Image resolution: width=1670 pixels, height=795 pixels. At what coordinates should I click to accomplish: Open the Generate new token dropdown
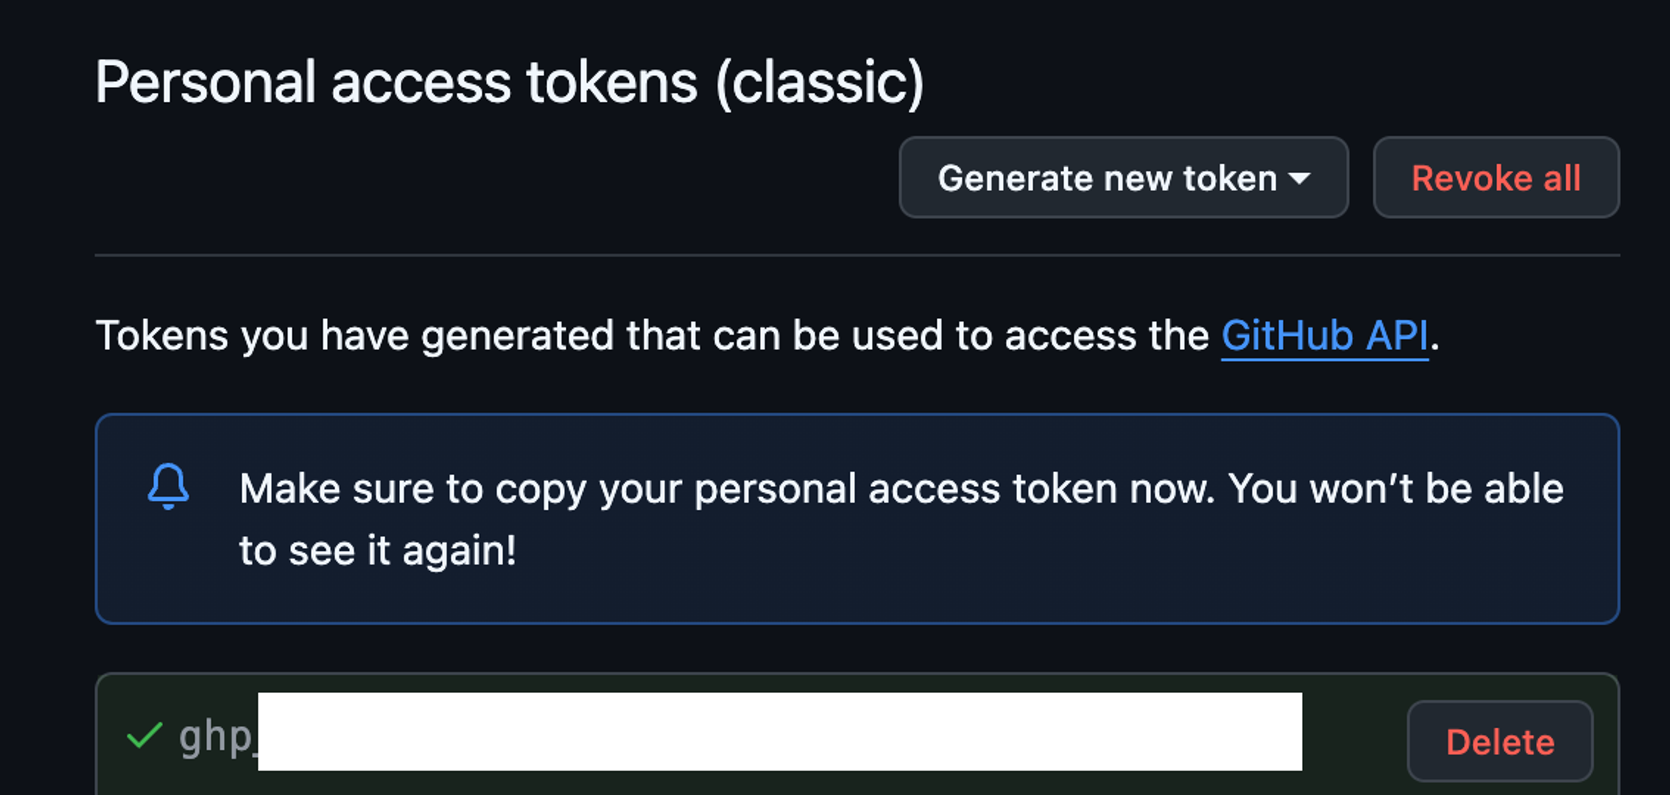coord(1122,177)
